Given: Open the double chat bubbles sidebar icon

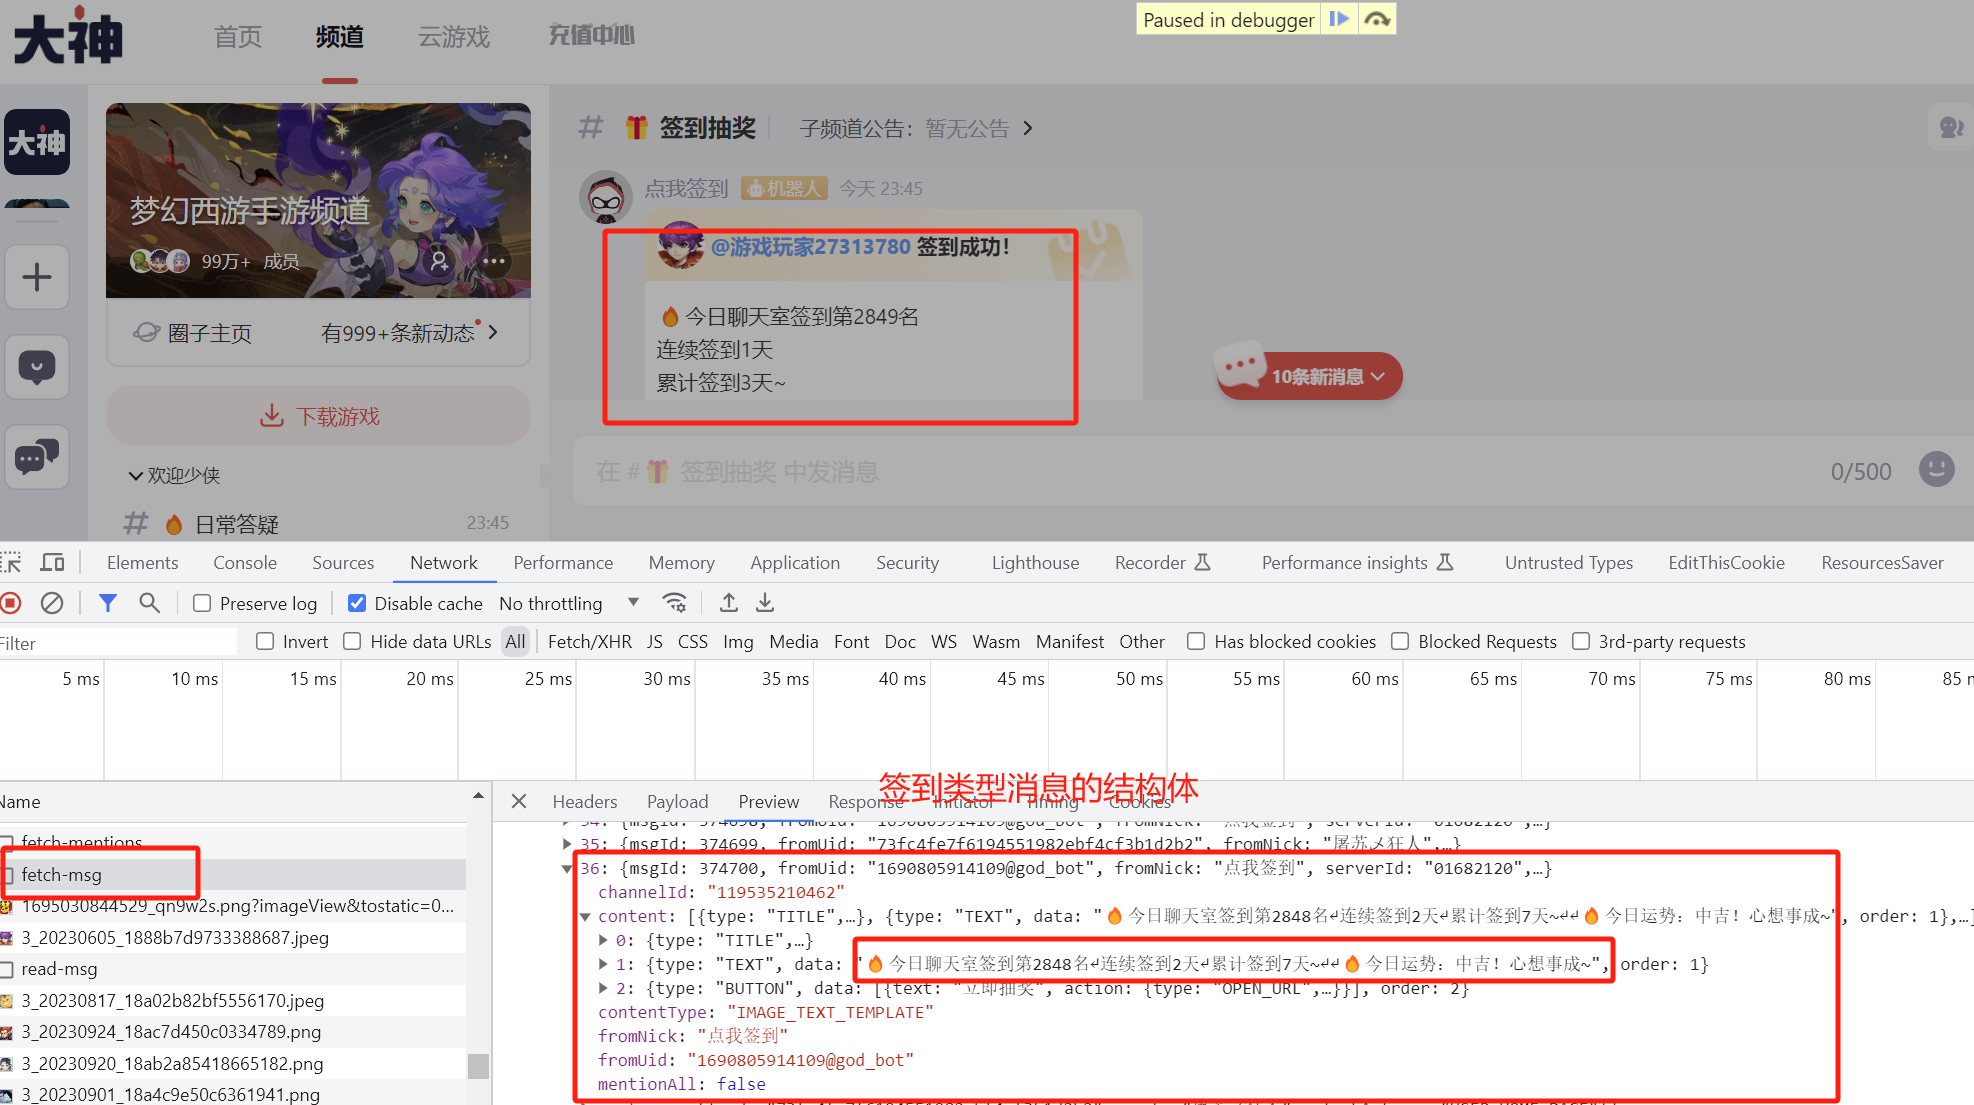Looking at the screenshot, I should pos(37,457).
